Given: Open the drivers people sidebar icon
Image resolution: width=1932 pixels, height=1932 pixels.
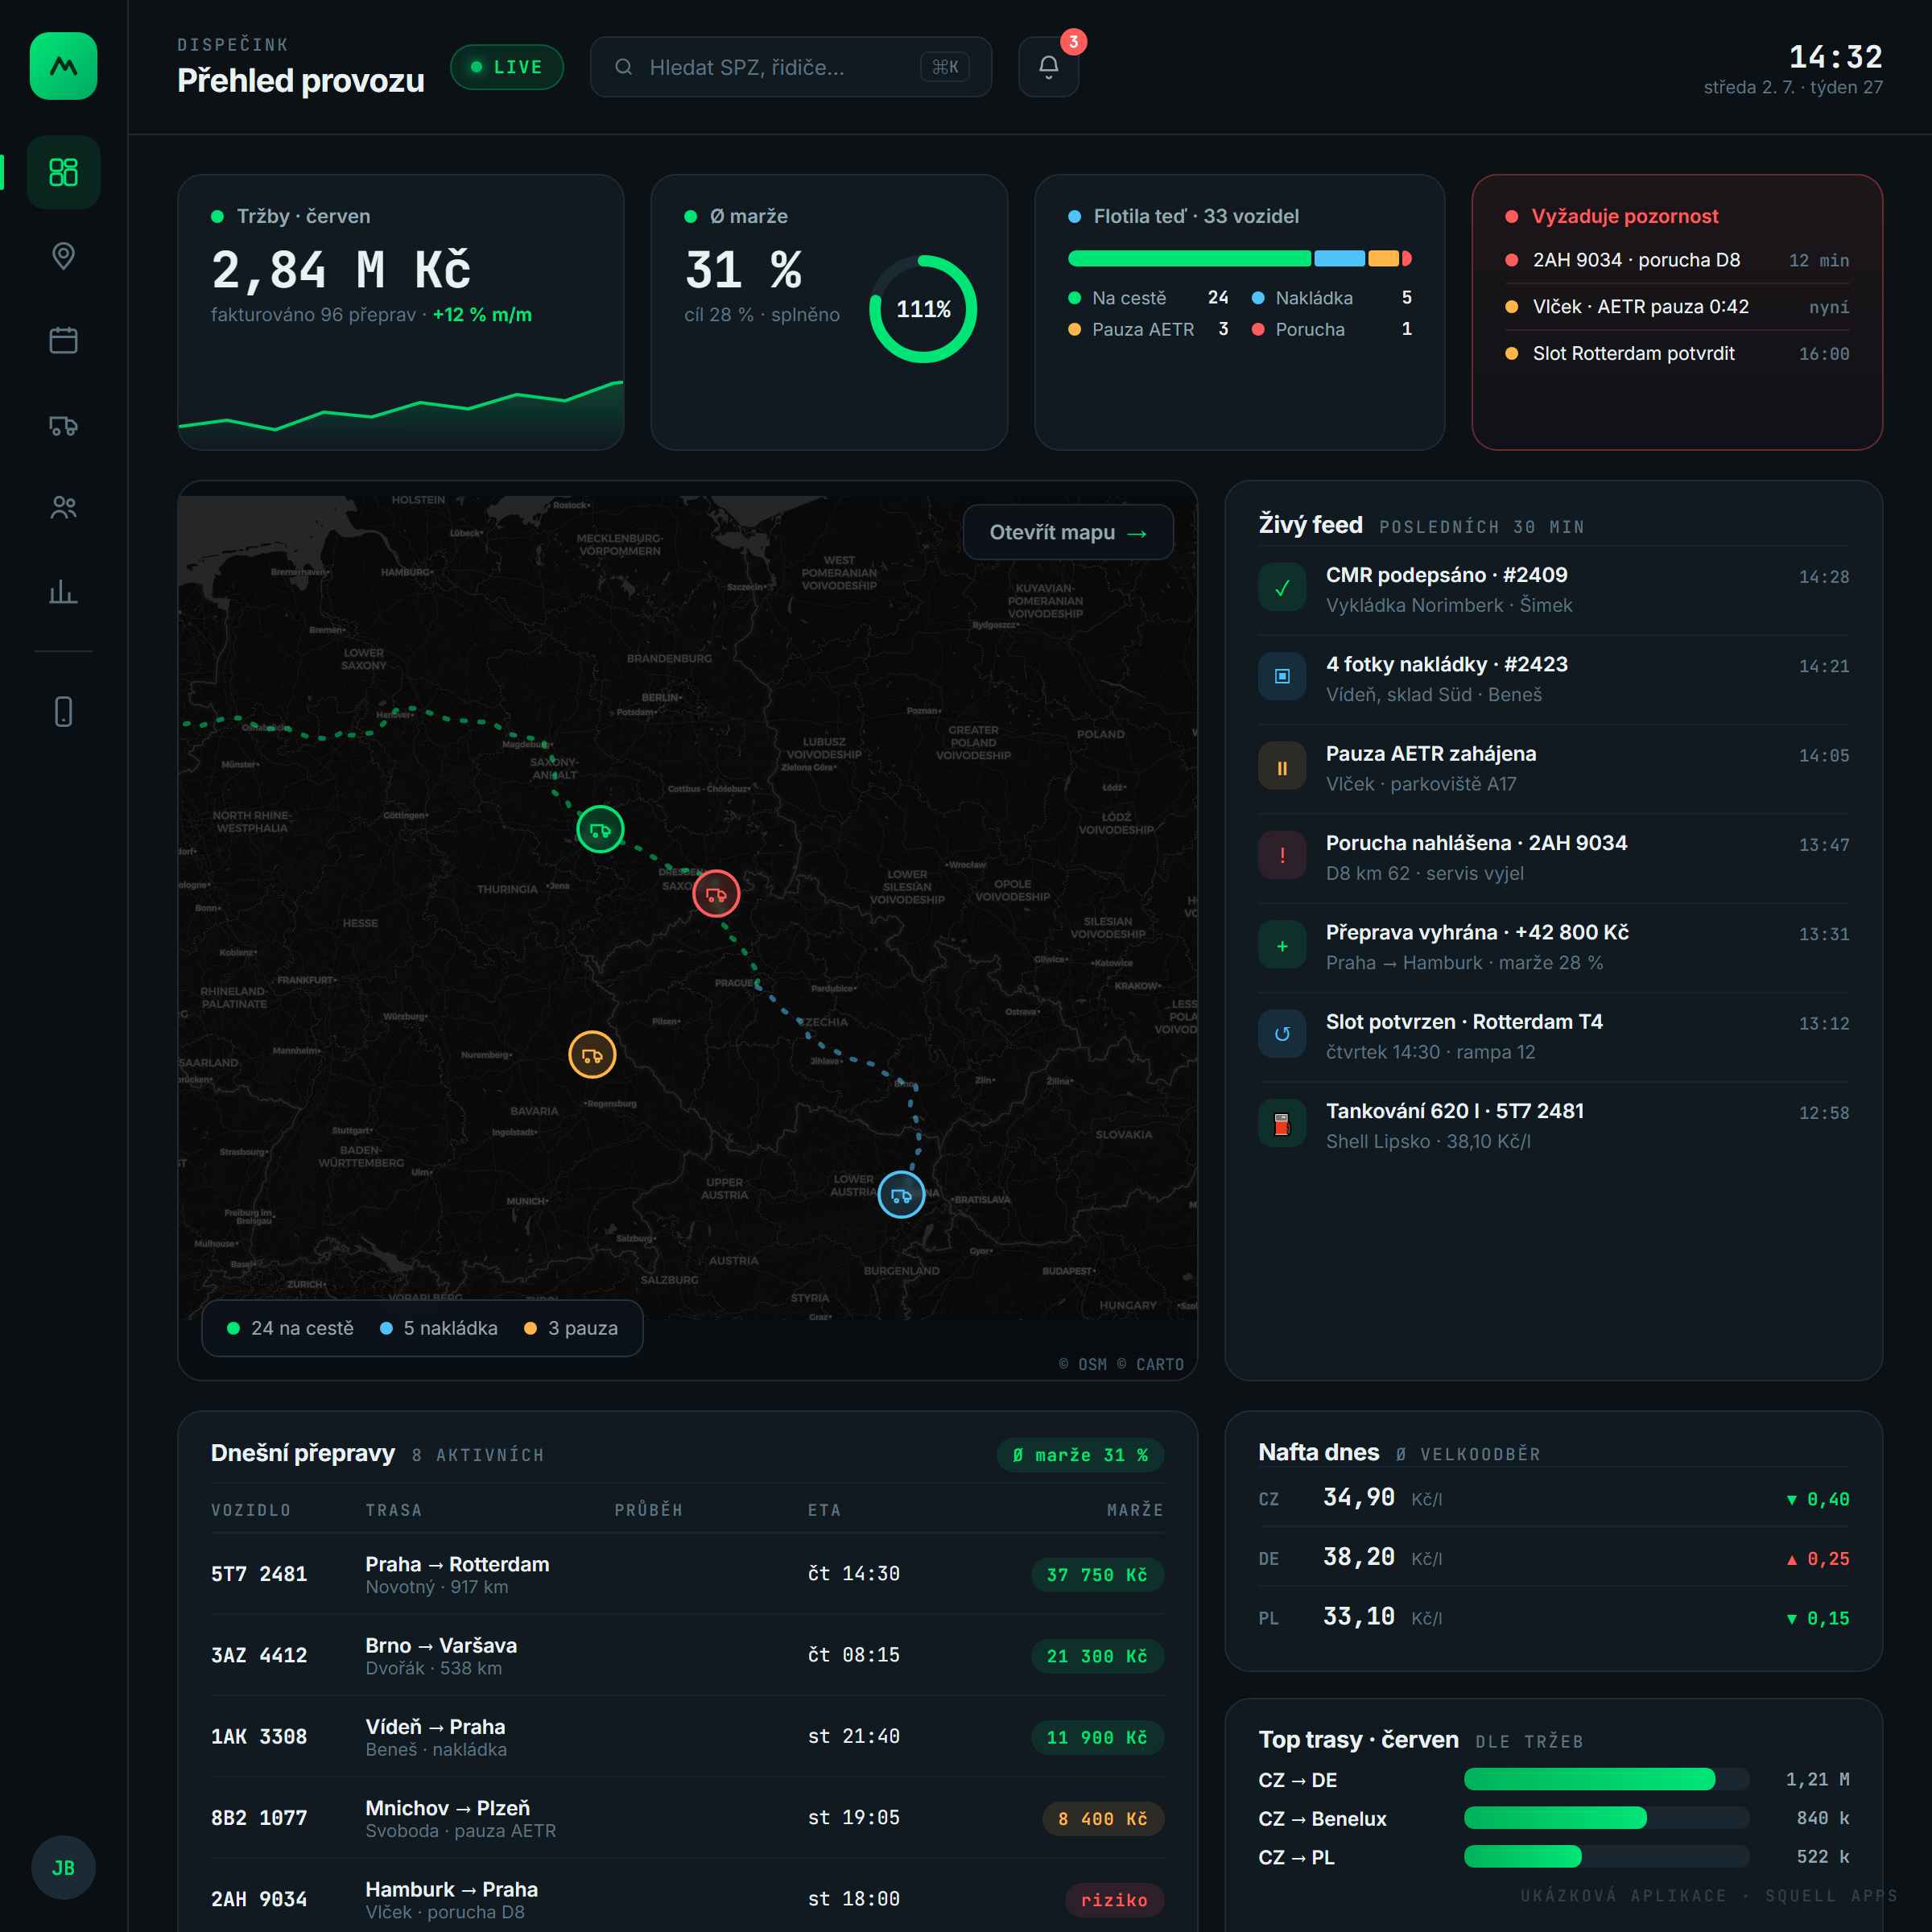Looking at the screenshot, I should tap(63, 508).
